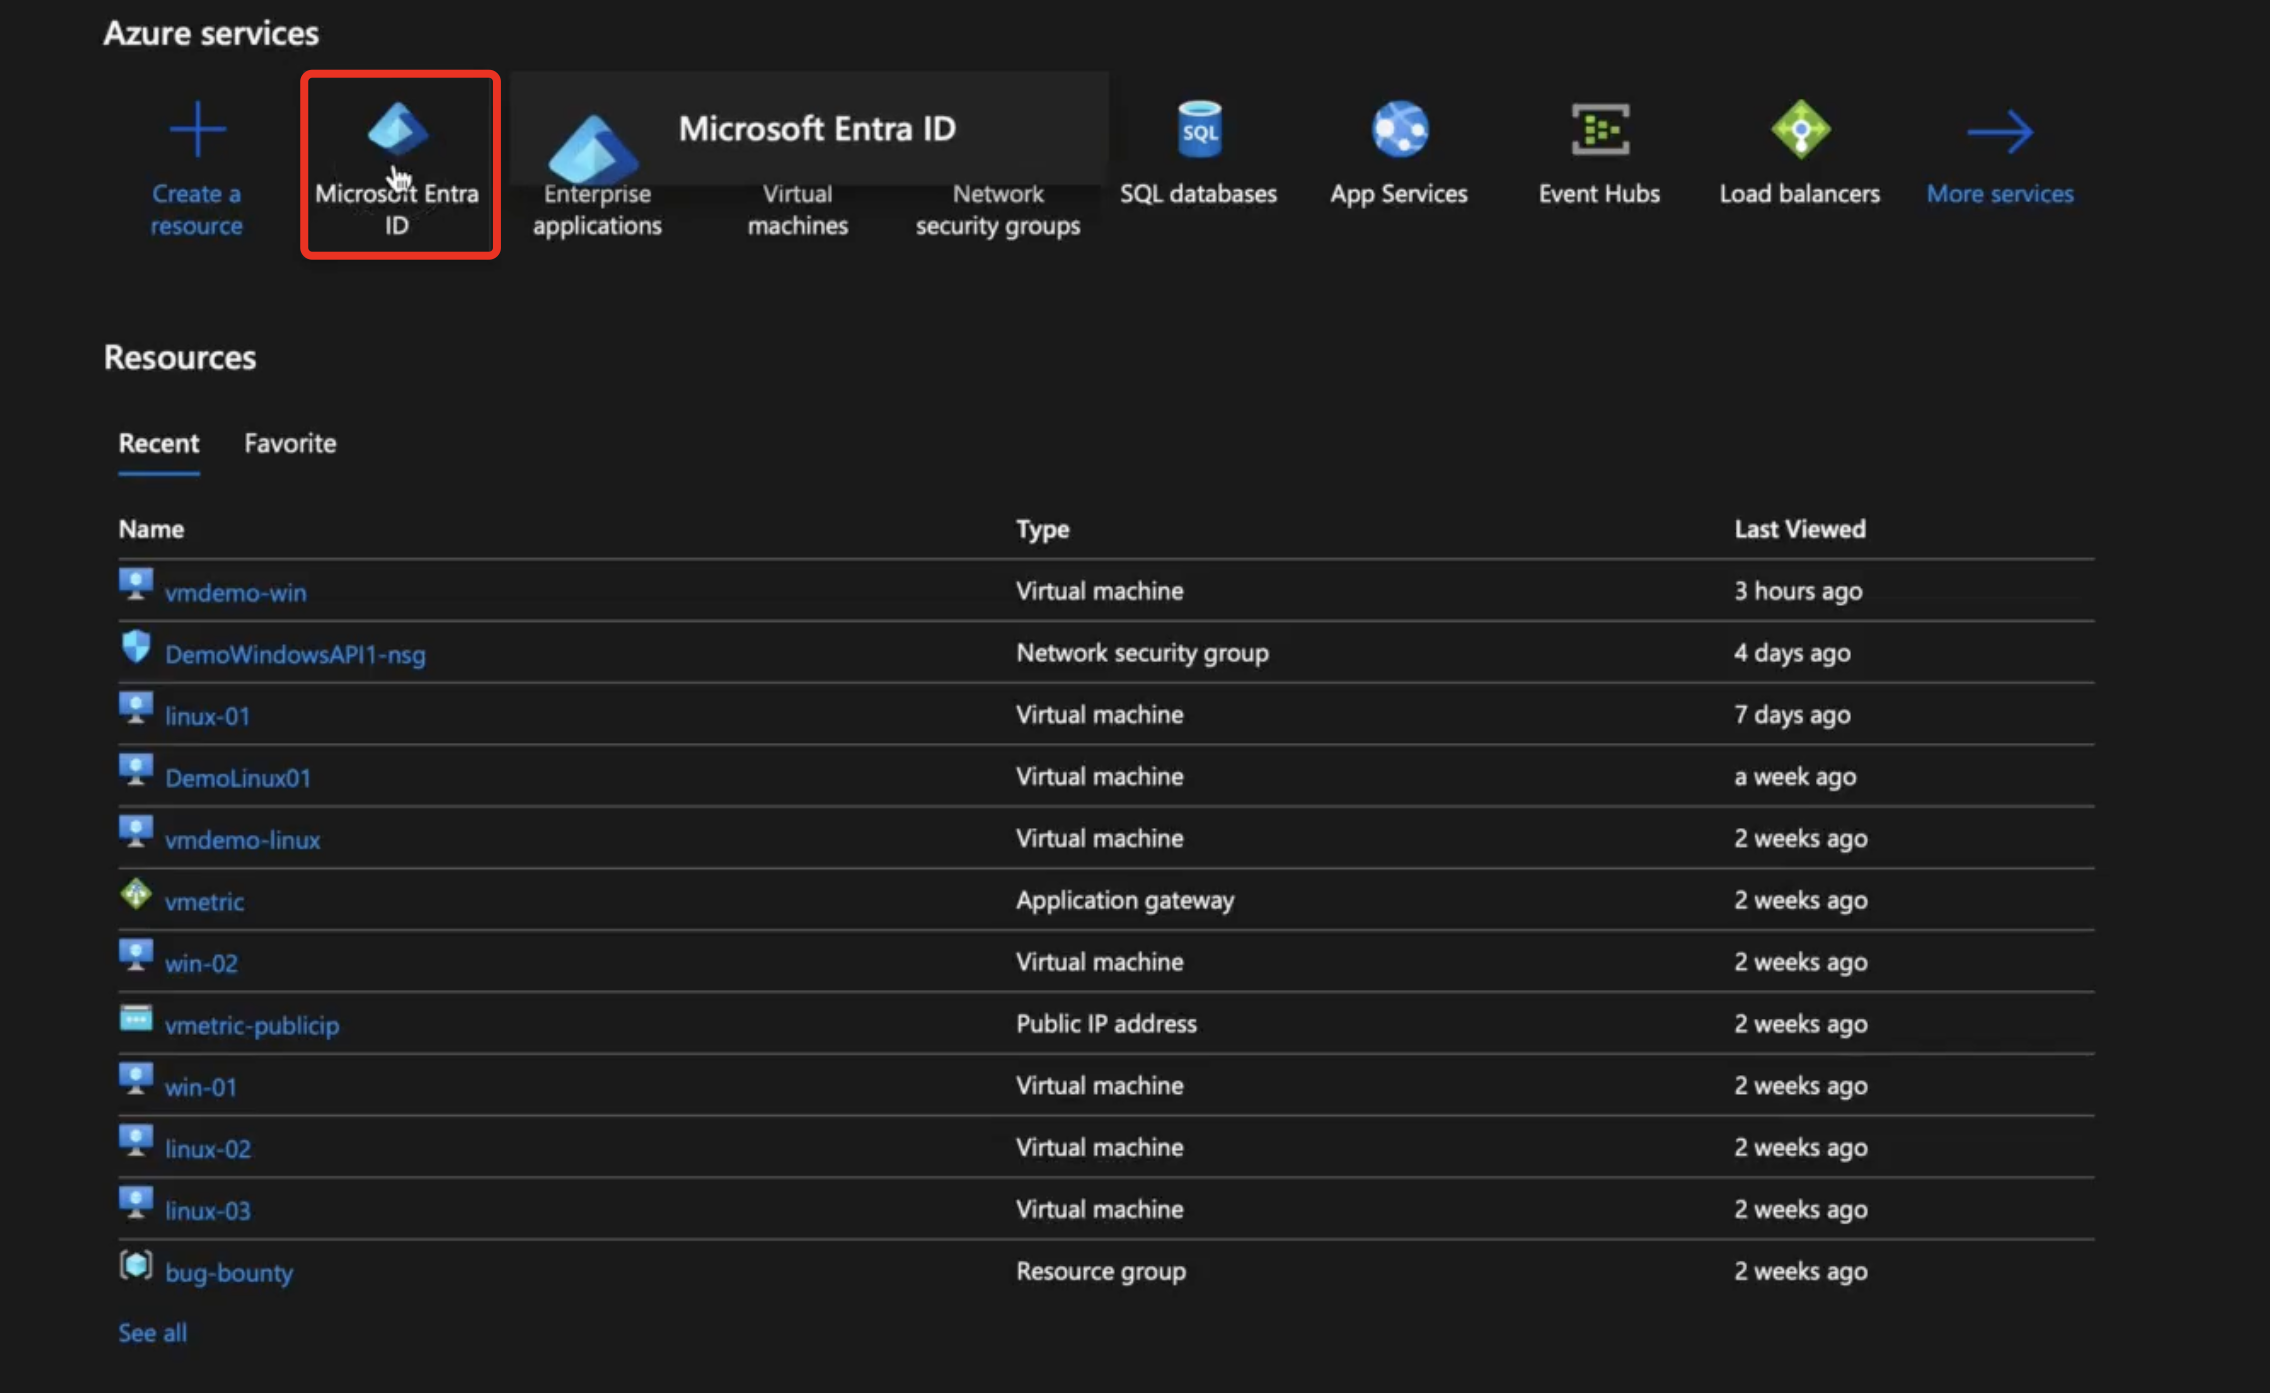
Task: Click the VM icon beside win-02
Action: point(136,955)
